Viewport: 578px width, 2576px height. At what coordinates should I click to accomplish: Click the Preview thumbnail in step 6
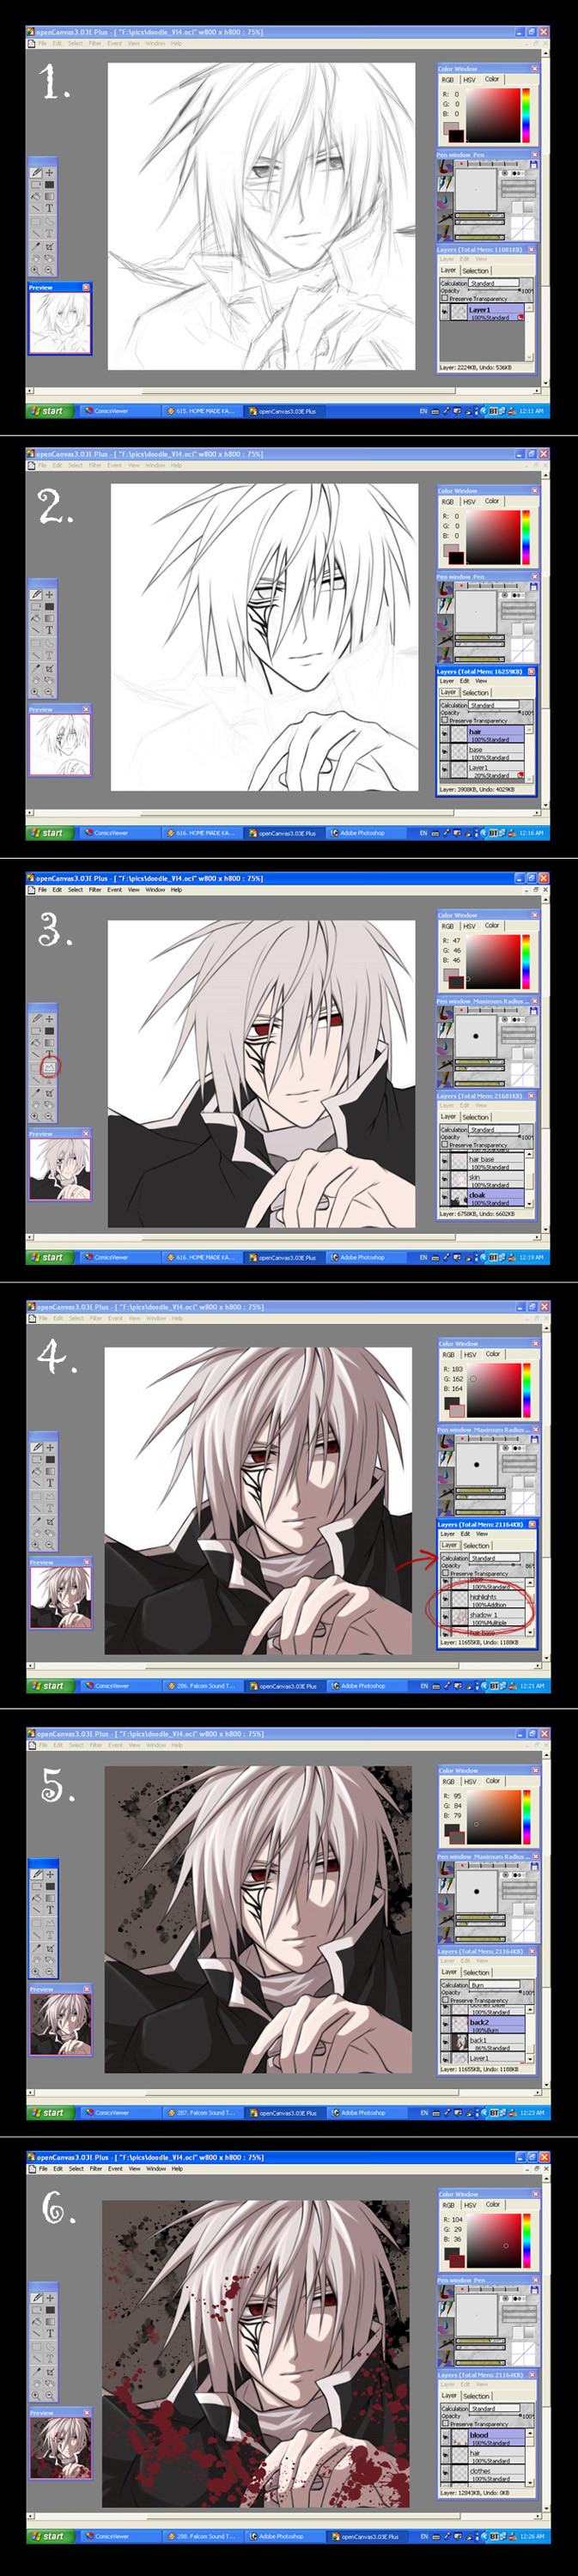pos(60,2448)
